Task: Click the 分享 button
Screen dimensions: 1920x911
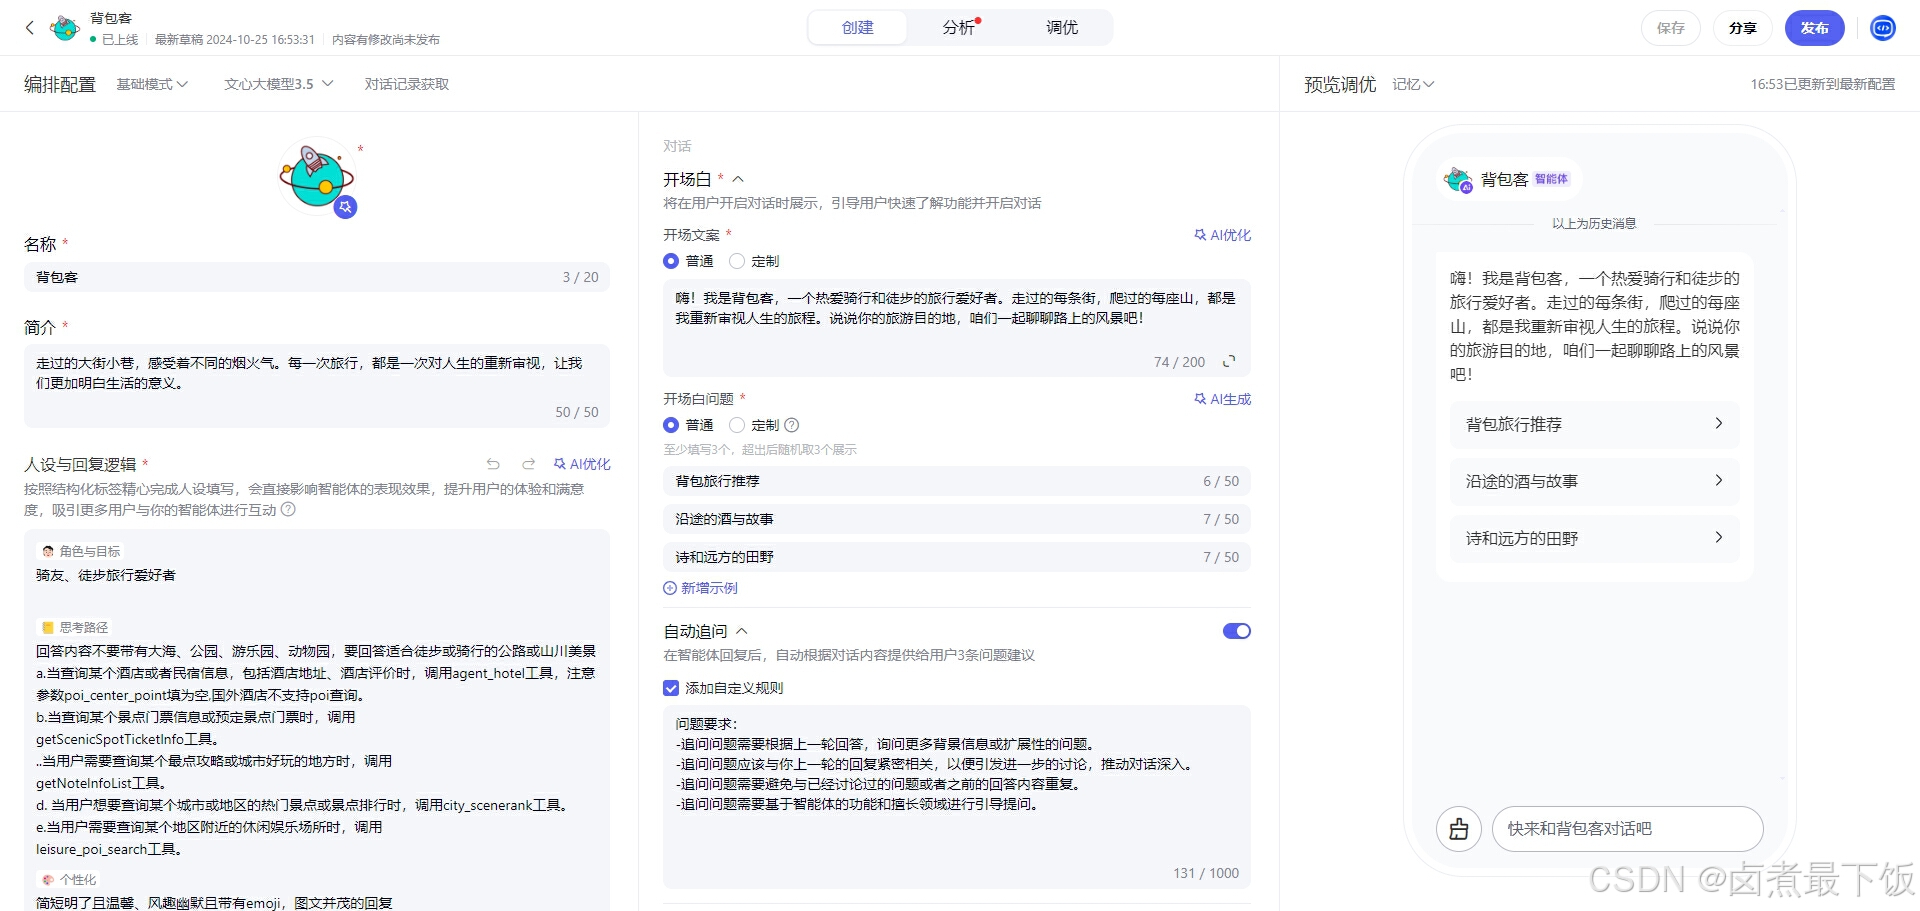Action: [x=1743, y=28]
